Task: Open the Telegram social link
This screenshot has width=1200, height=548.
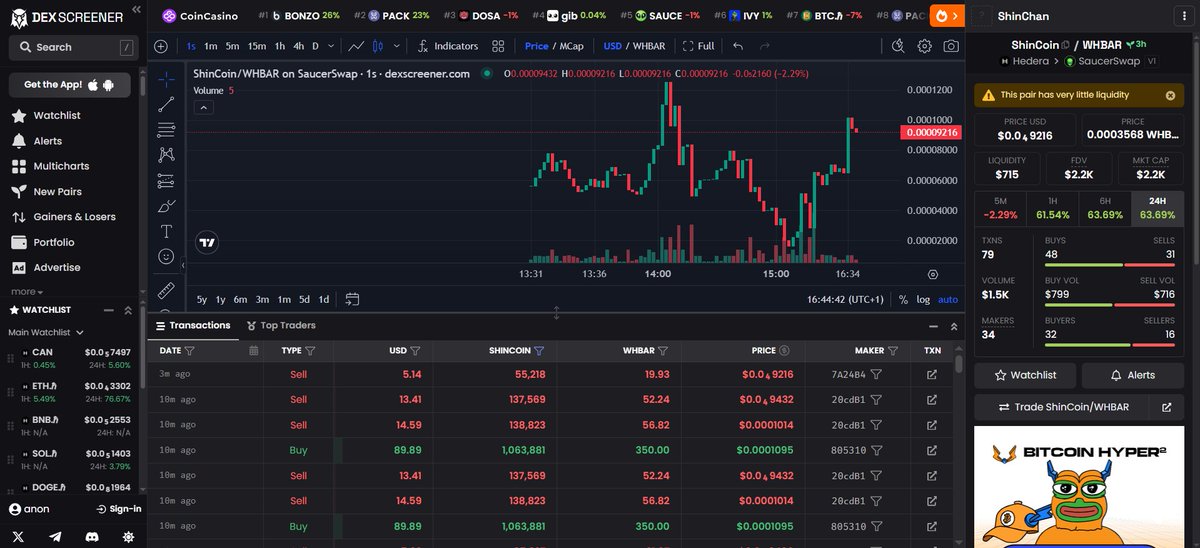Action: pyautogui.click(x=57, y=536)
